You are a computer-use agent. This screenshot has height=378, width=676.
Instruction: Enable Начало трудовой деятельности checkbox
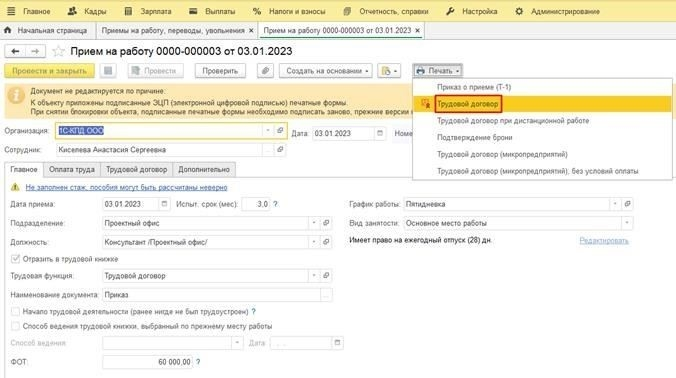pyautogui.click(x=16, y=312)
